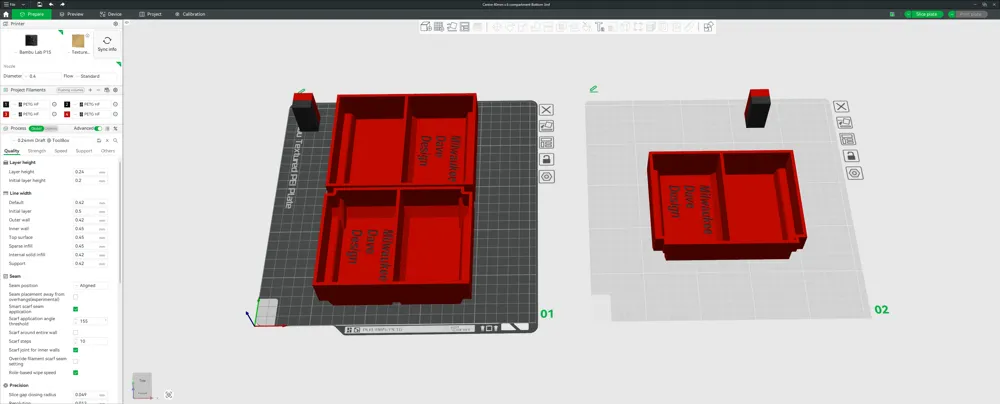Uncheck Smart scarf seam application
Screen dimensions: 1000x404
(x=75, y=309)
